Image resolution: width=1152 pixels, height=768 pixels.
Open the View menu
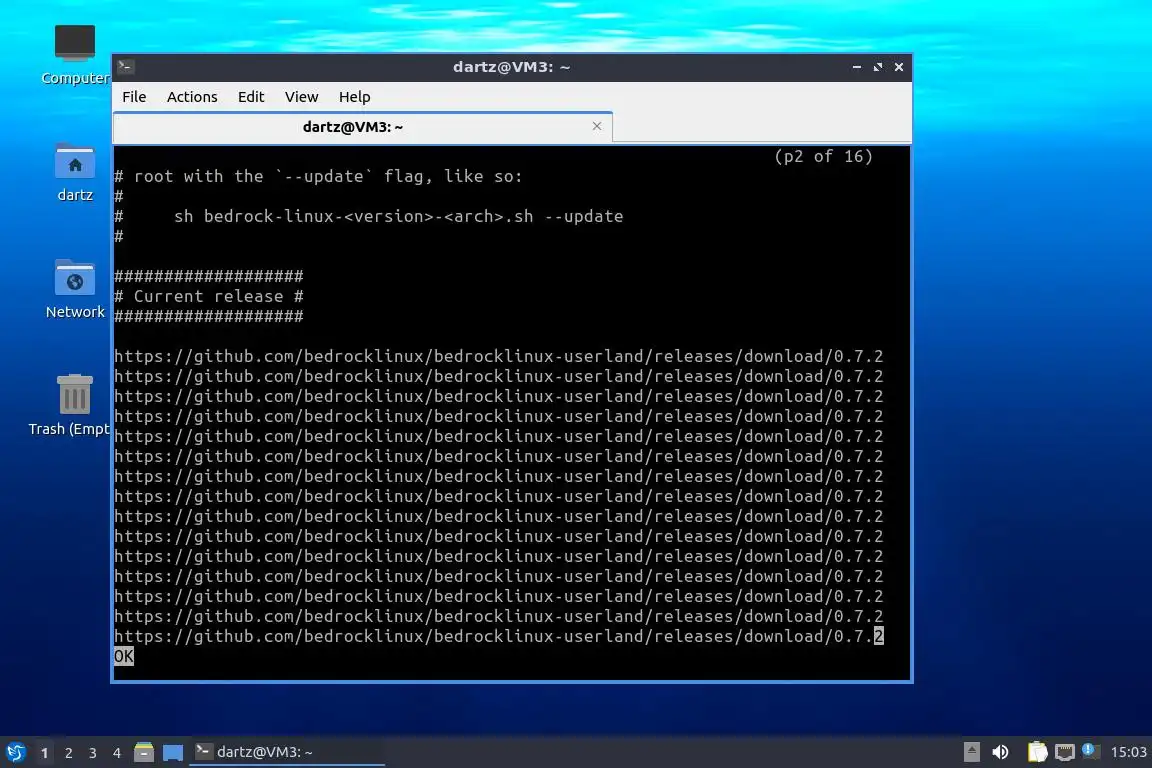(x=301, y=97)
